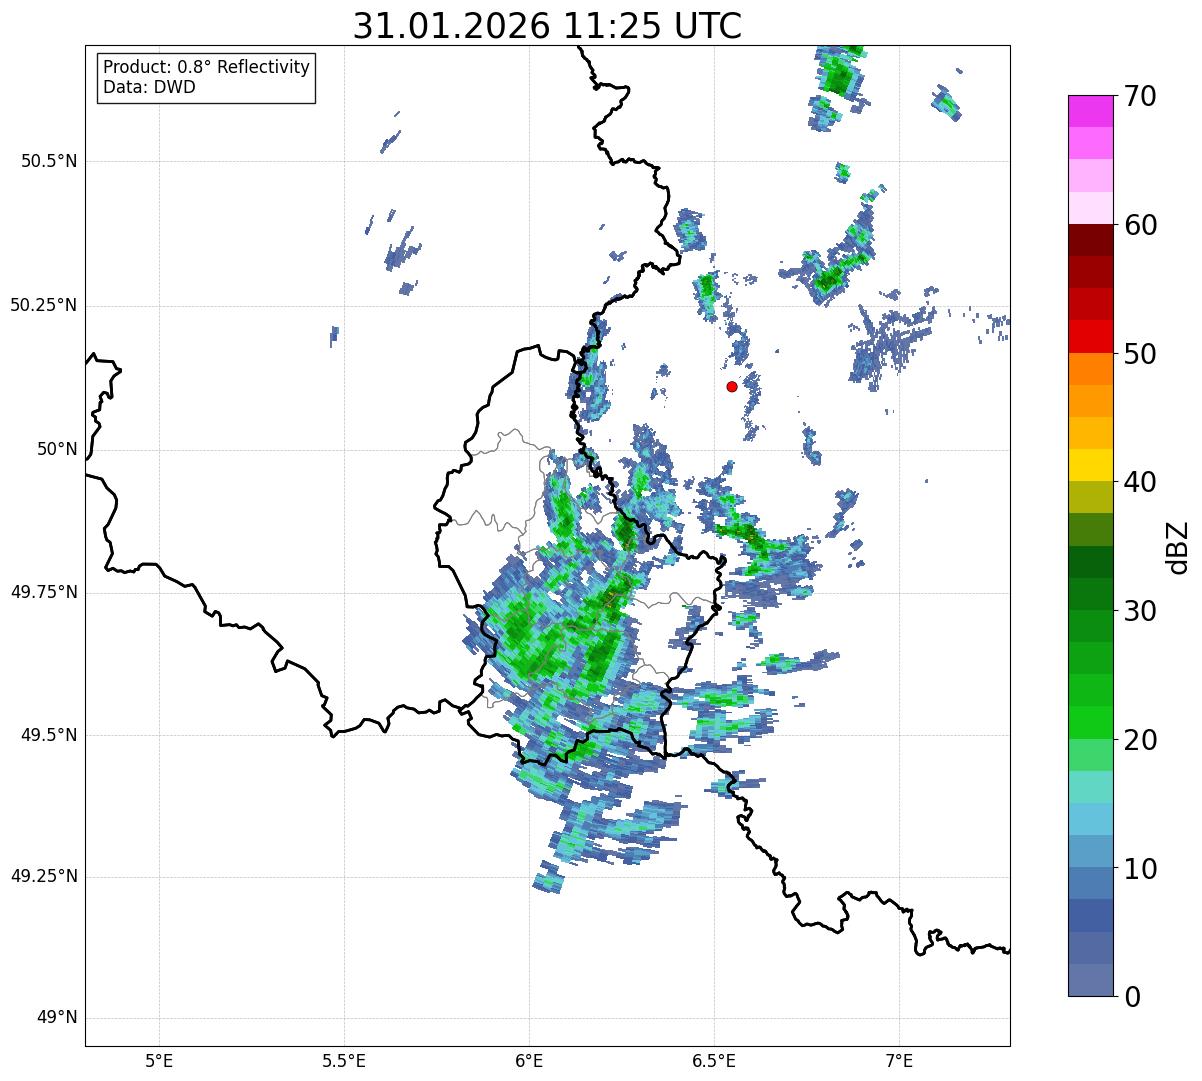This screenshot has height=1081, width=1202.
Task: Click the "5.5°E" longitude axis label
Action: coord(344,1061)
